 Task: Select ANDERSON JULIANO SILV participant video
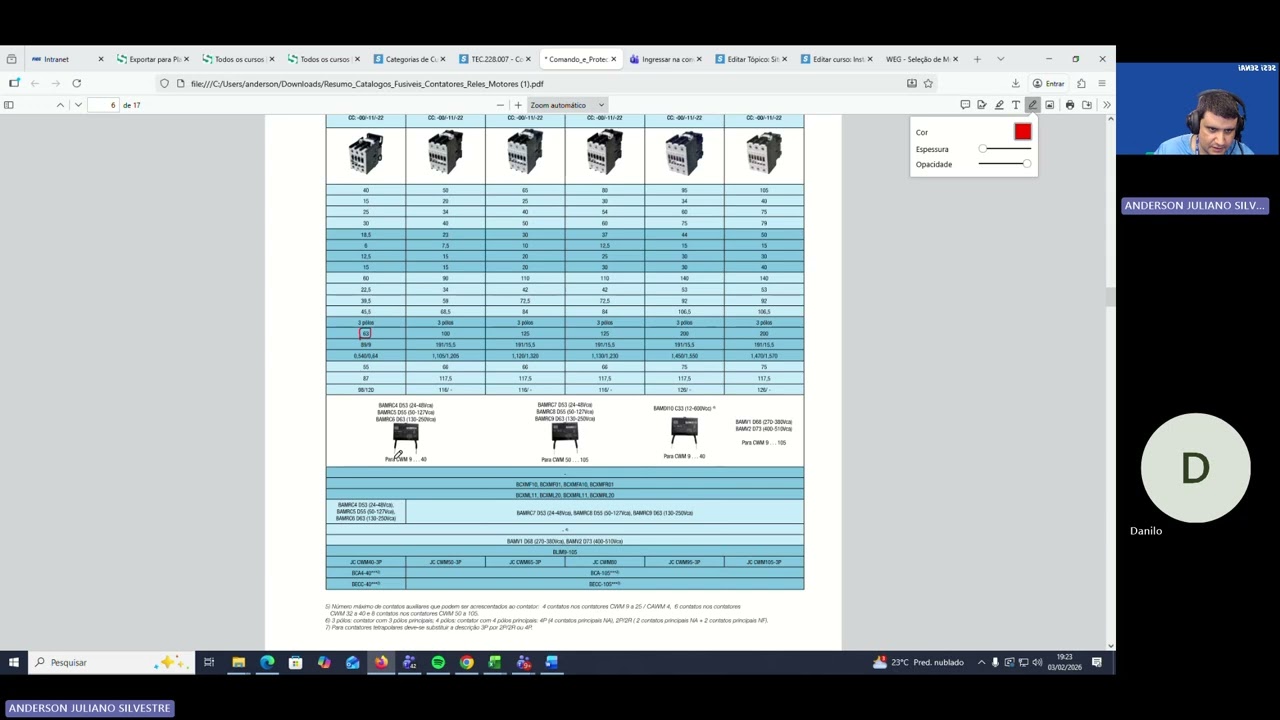tap(1198, 110)
